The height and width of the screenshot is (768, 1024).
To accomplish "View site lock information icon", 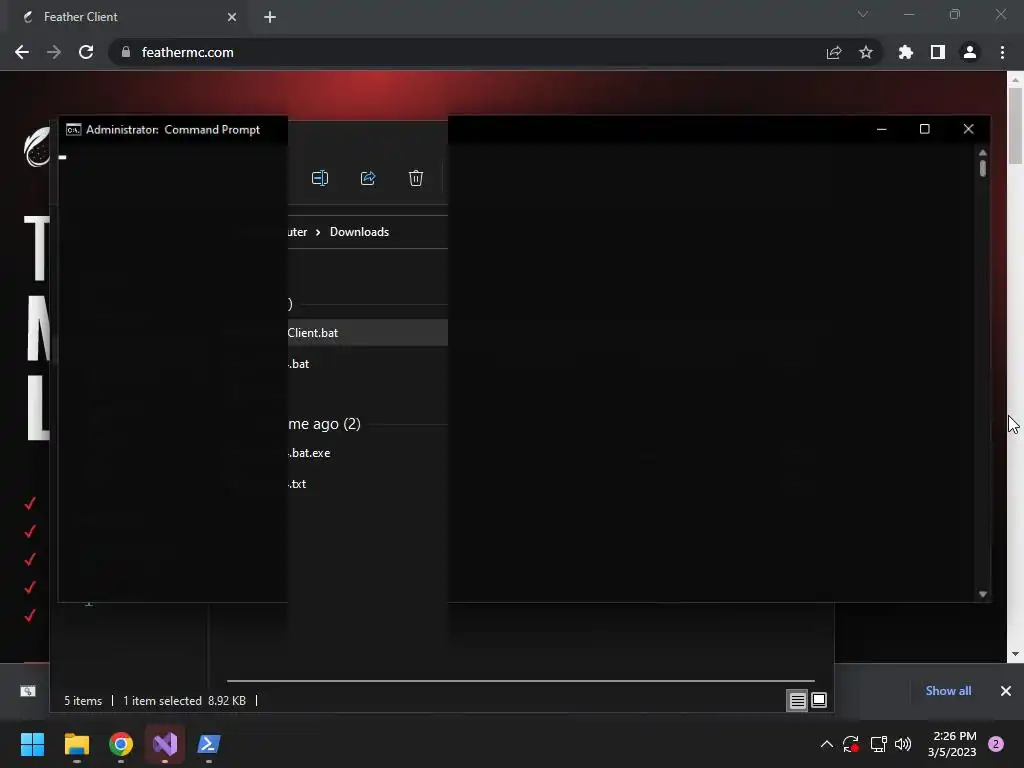I will coord(125,52).
